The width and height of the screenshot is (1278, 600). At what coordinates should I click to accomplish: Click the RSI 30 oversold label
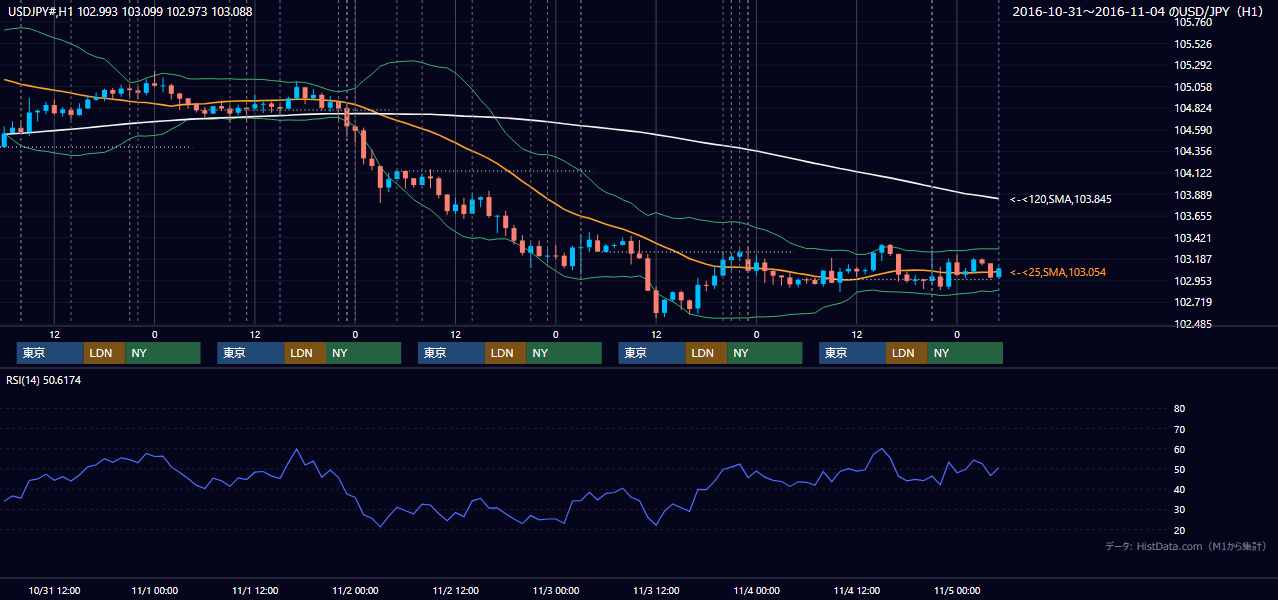pyautogui.click(x=1180, y=510)
